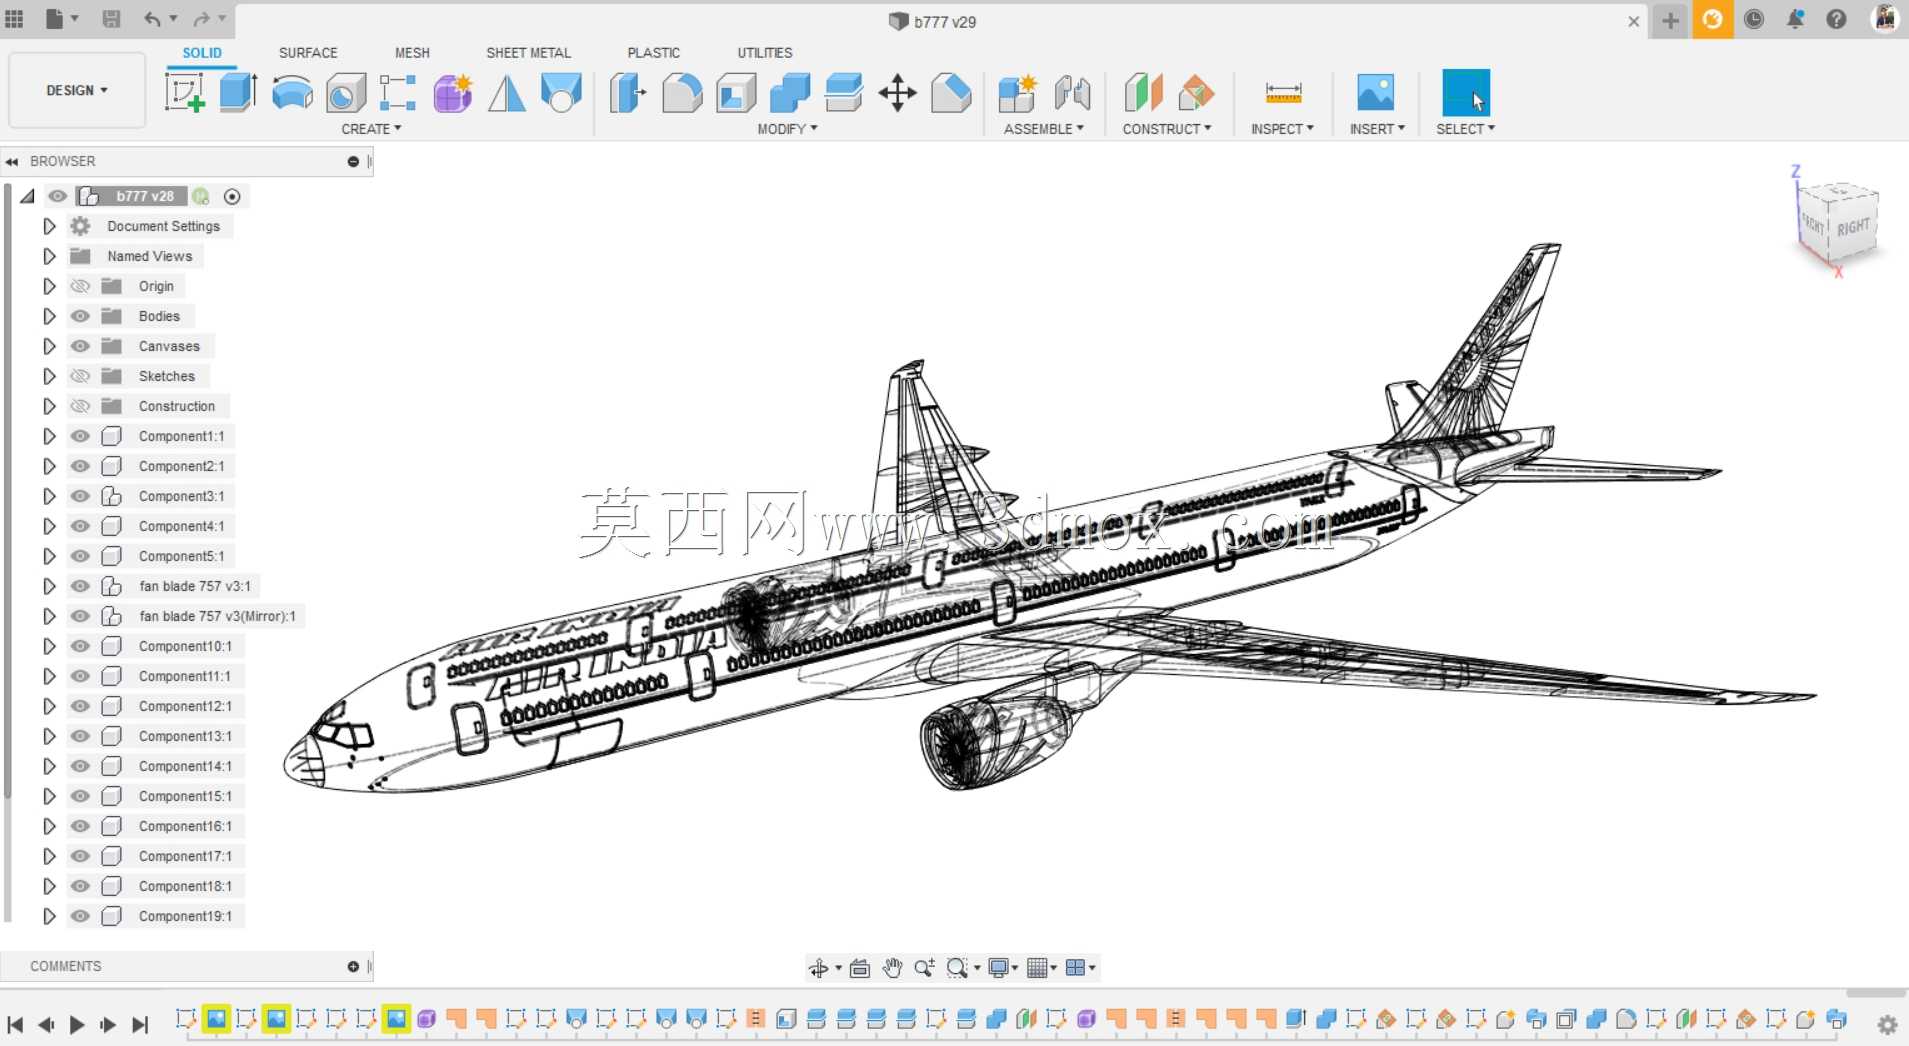This screenshot has height=1046, width=1909.
Task: Open the DESIGN workspace dropdown
Action: 77,90
